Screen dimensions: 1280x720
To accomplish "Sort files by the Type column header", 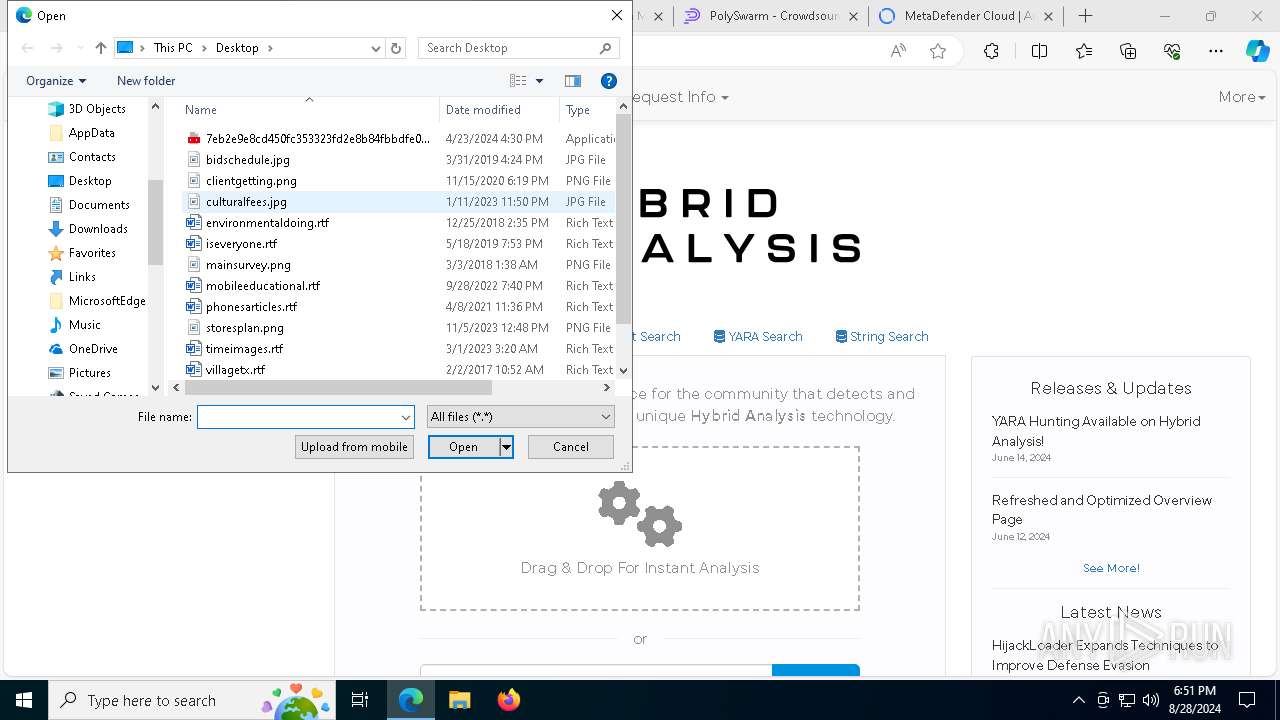I will (588, 110).
